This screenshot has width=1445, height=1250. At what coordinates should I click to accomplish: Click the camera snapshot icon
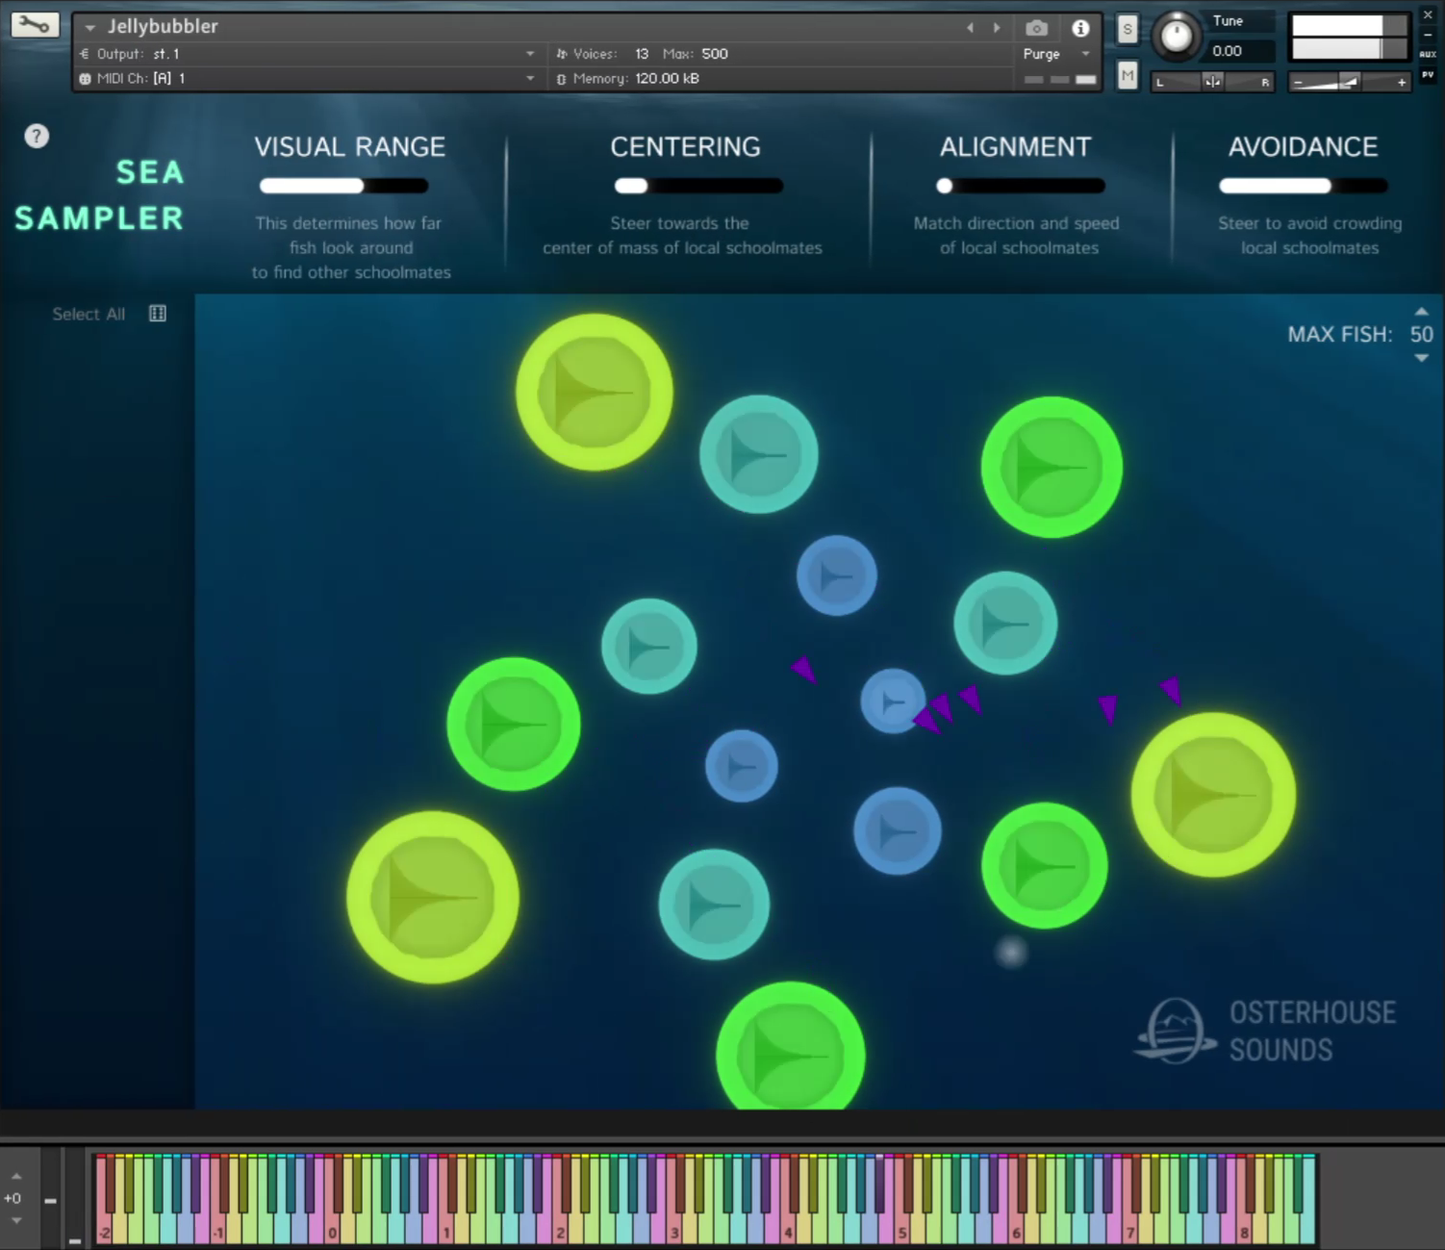1037,28
